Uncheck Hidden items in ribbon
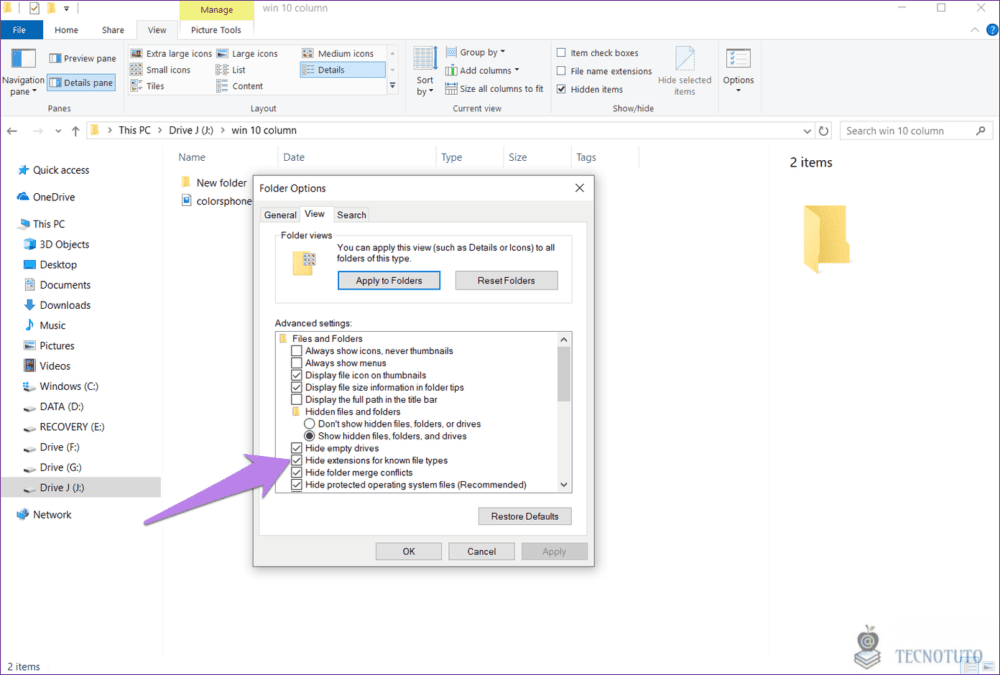The width and height of the screenshot is (1000, 675). (x=561, y=89)
